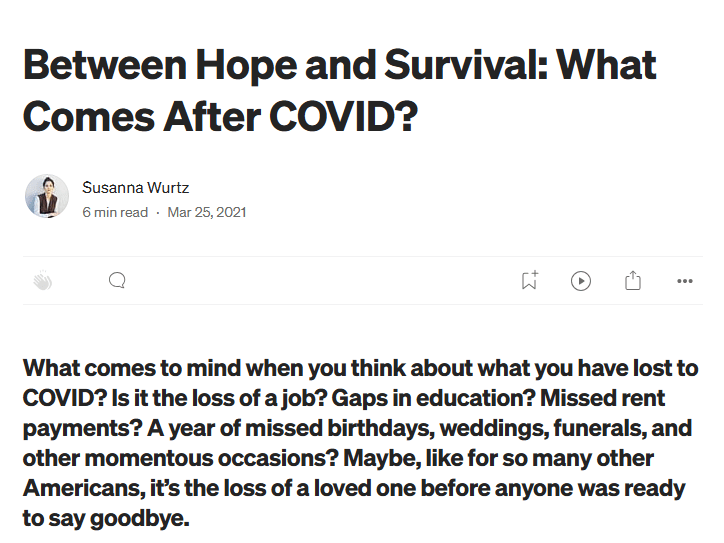
Task: Click the 6 min read label
Action: [x=115, y=212]
